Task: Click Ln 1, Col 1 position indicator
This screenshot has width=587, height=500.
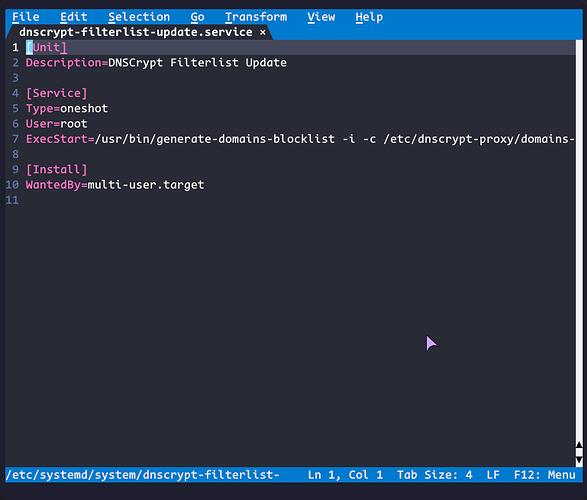Action: point(345,475)
